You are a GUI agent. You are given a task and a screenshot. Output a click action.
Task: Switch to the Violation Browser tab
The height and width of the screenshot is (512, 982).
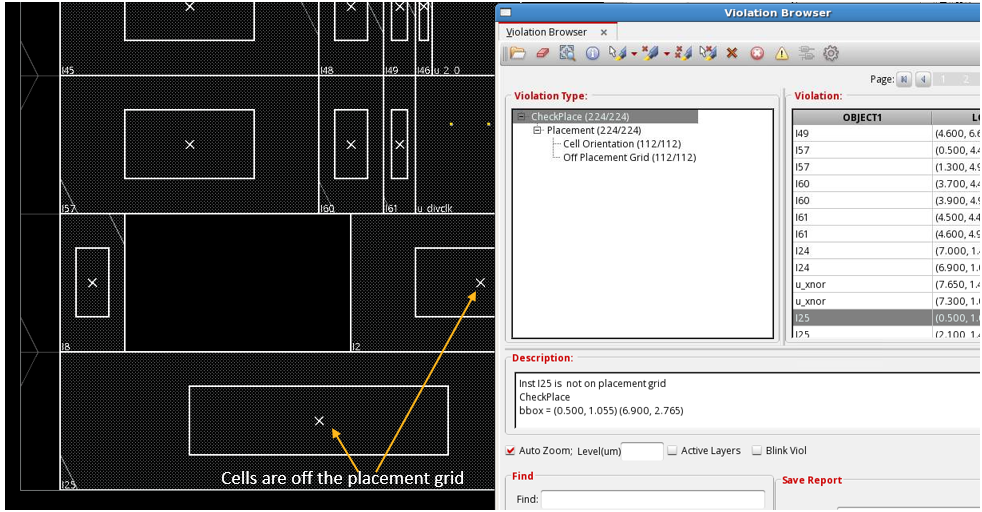click(546, 32)
